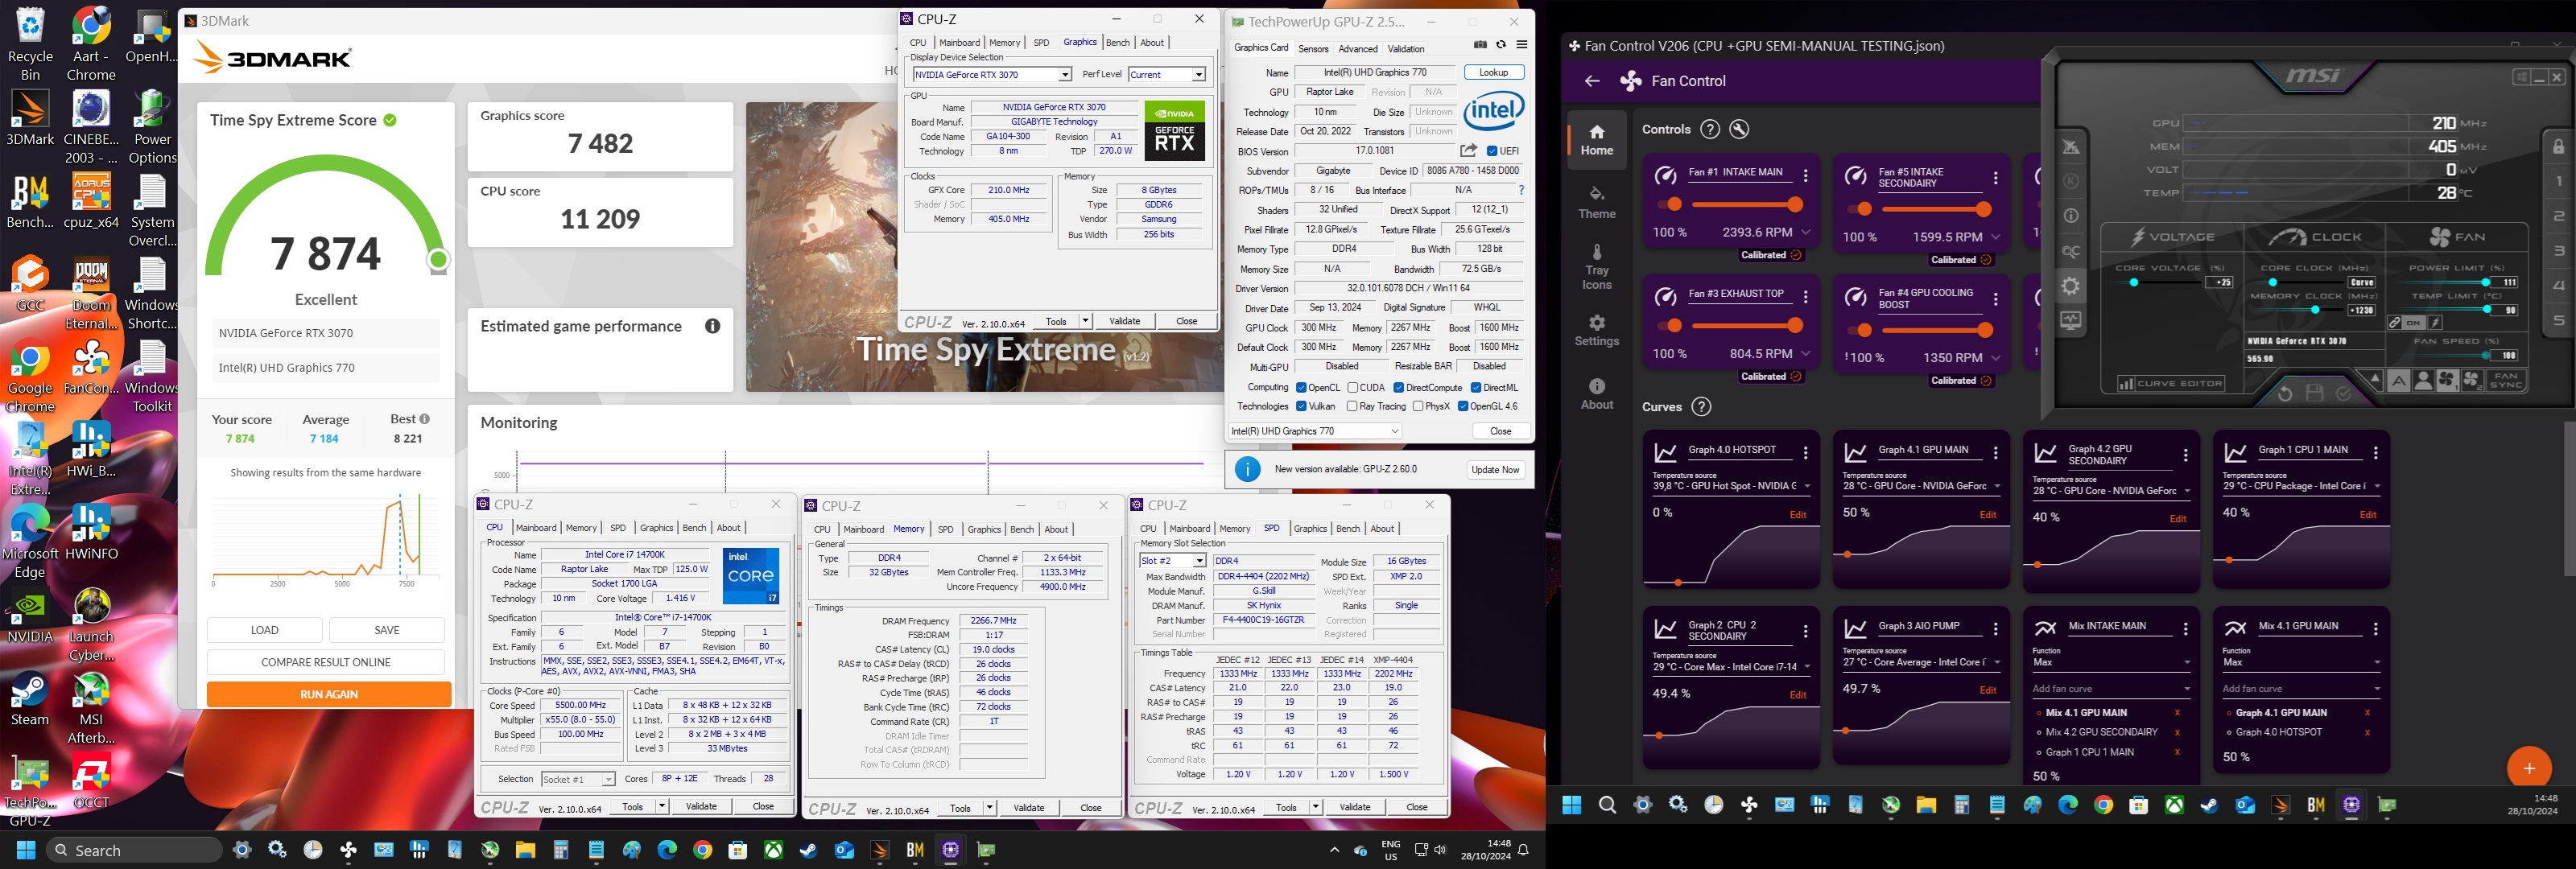The image size is (2576, 869).
Task: Click the MSI Afterburner information icon
Action: pyautogui.click(x=2071, y=216)
